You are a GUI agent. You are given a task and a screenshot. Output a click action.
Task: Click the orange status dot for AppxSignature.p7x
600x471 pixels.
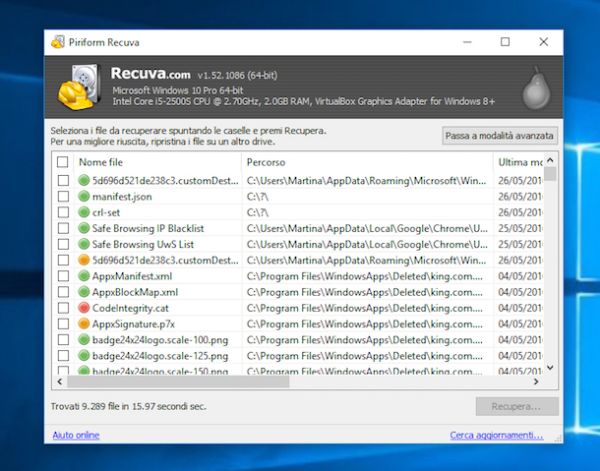click(84, 324)
